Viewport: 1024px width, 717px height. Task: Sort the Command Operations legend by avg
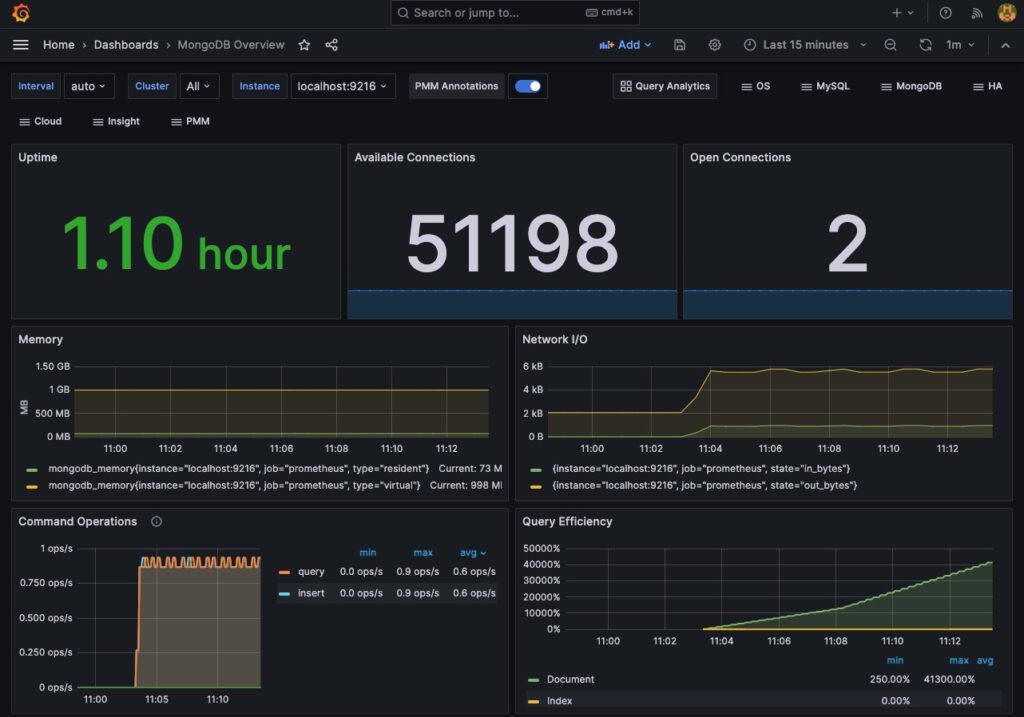[x=473, y=552]
